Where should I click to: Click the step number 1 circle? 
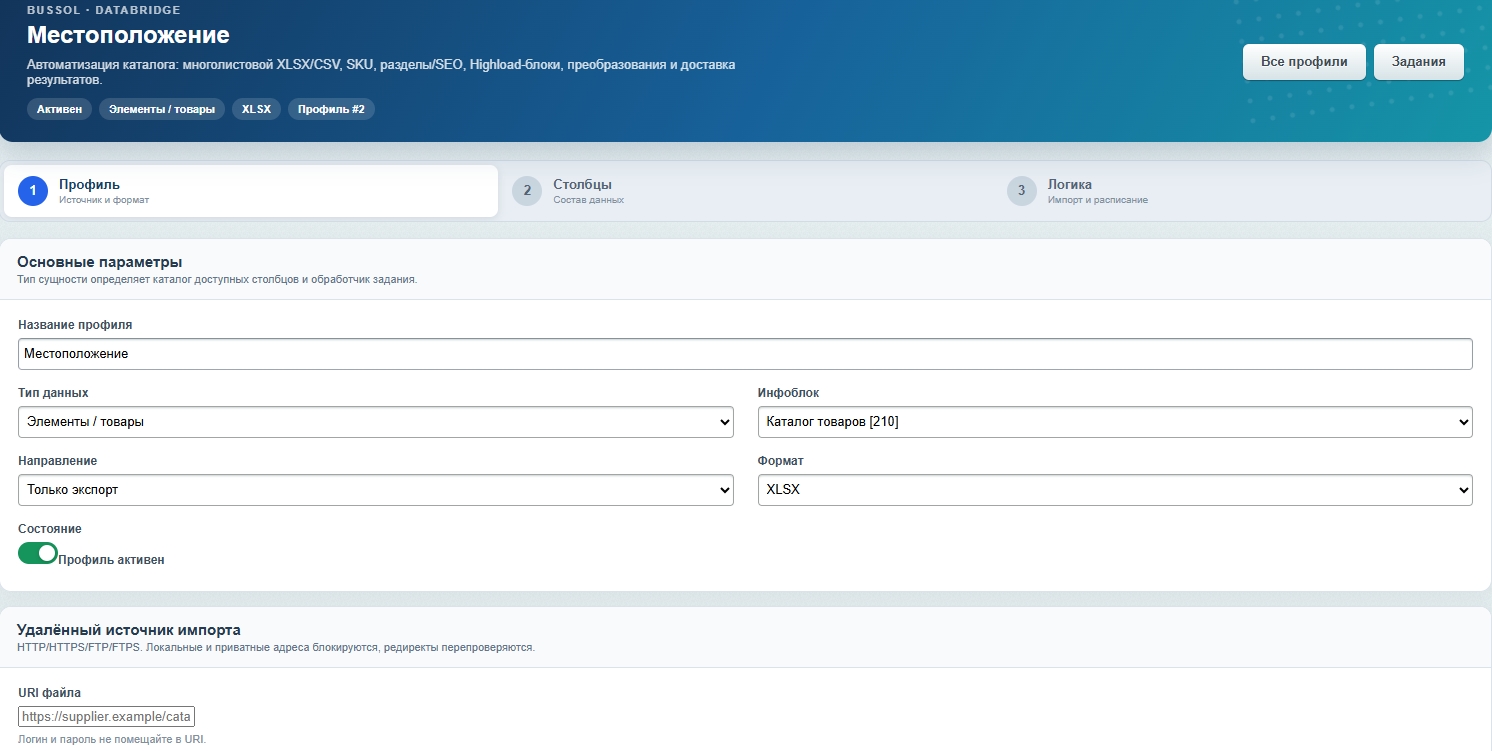(x=33, y=191)
